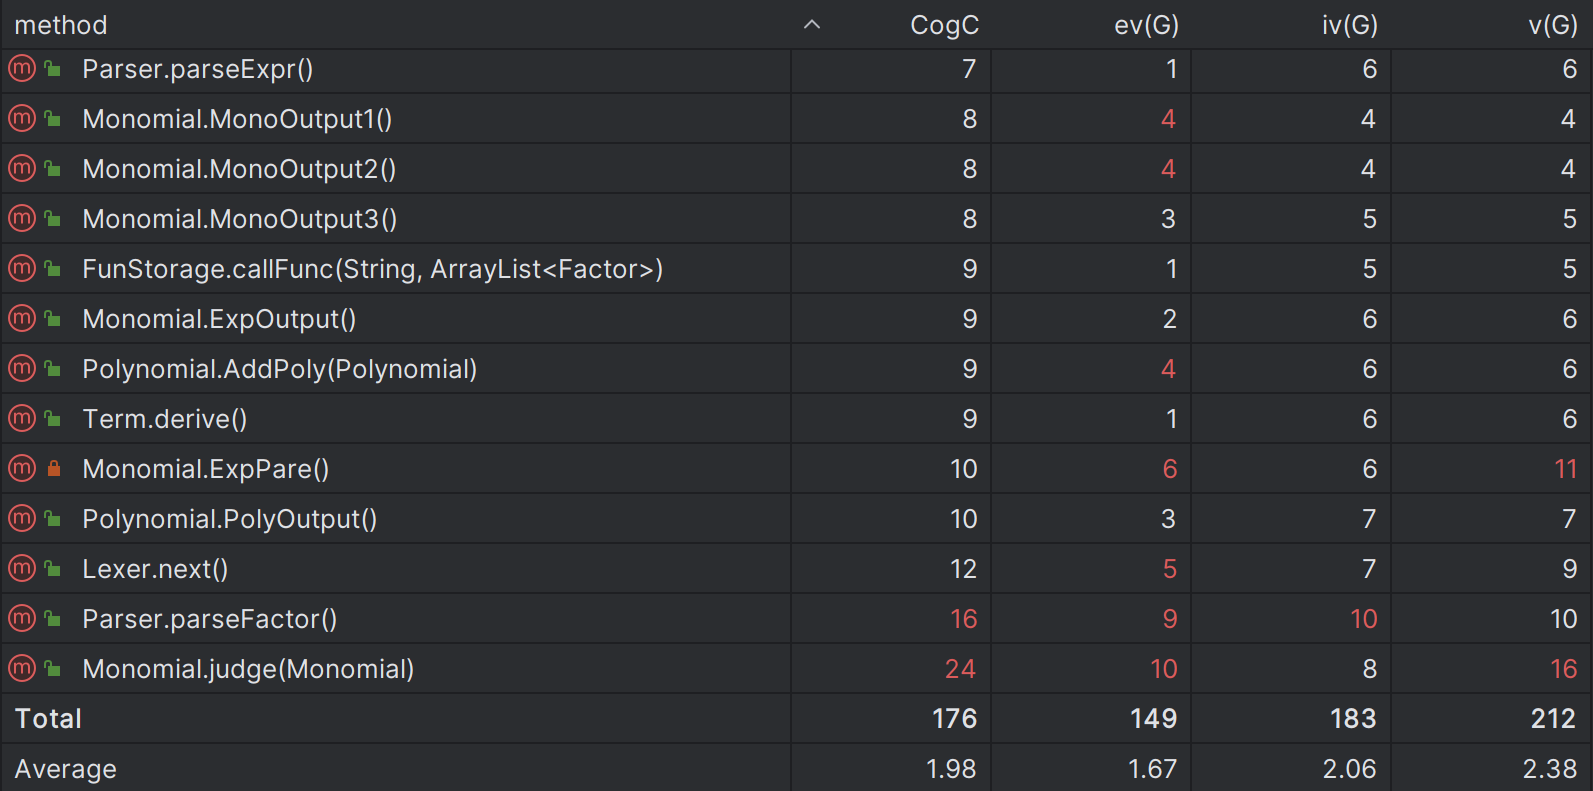Click the red CogC value 24
Viewport: 1593px width, 791px height.
coord(960,669)
